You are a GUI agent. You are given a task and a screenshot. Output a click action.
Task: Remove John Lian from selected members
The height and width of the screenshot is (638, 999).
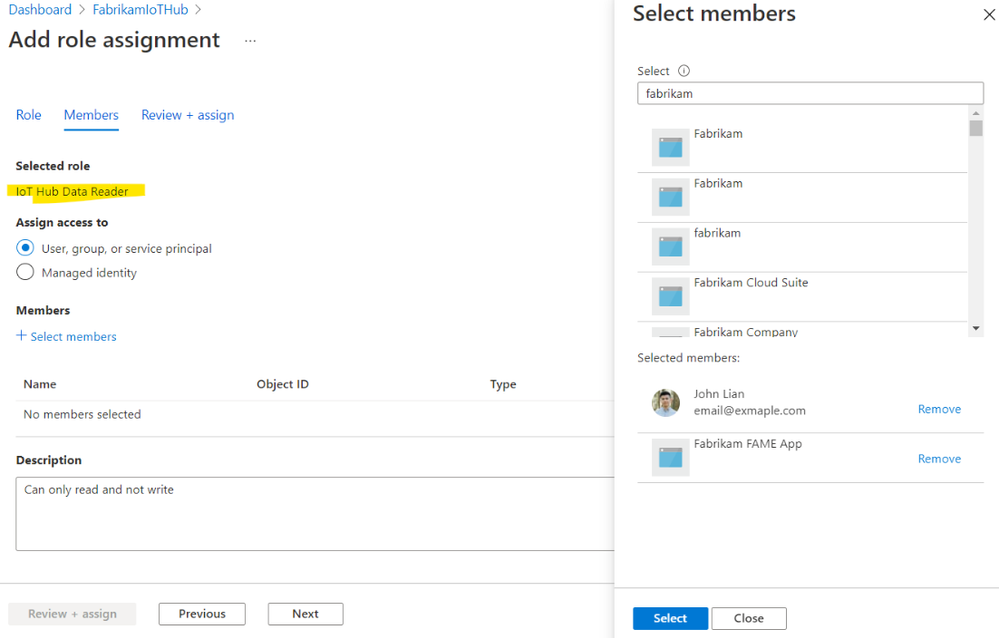[x=939, y=409]
